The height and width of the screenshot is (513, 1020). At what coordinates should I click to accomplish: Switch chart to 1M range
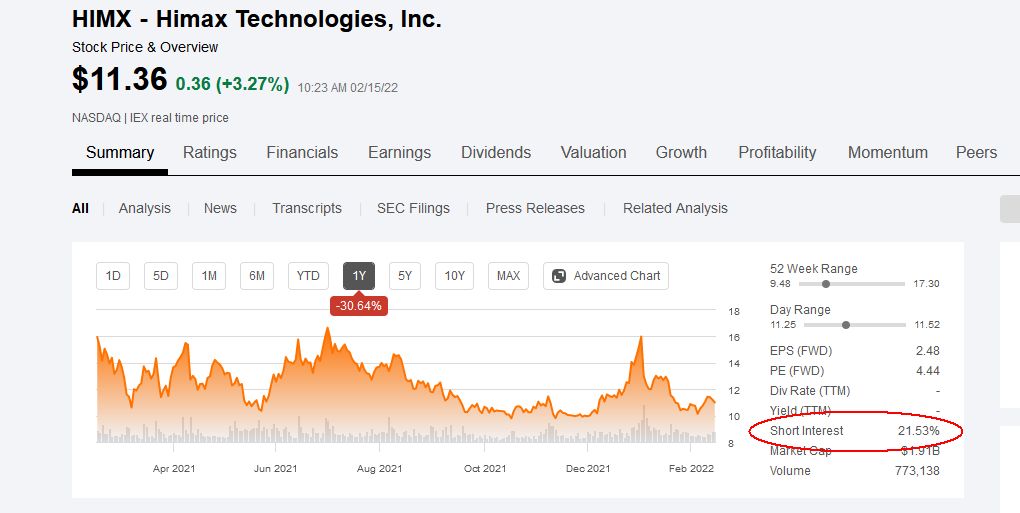tap(209, 276)
